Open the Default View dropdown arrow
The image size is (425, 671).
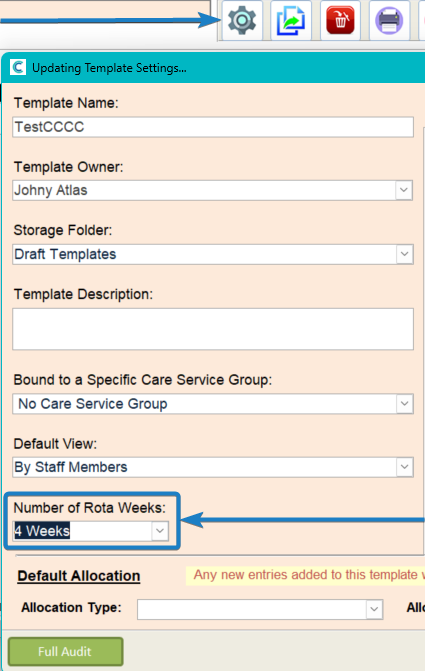(404, 467)
